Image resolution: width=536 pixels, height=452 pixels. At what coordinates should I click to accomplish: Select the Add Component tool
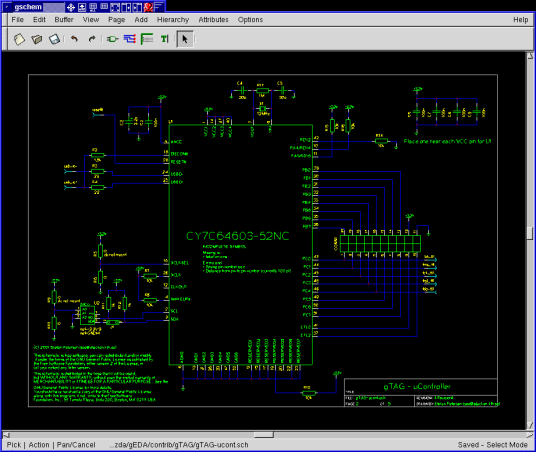pyautogui.click(x=112, y=39)
